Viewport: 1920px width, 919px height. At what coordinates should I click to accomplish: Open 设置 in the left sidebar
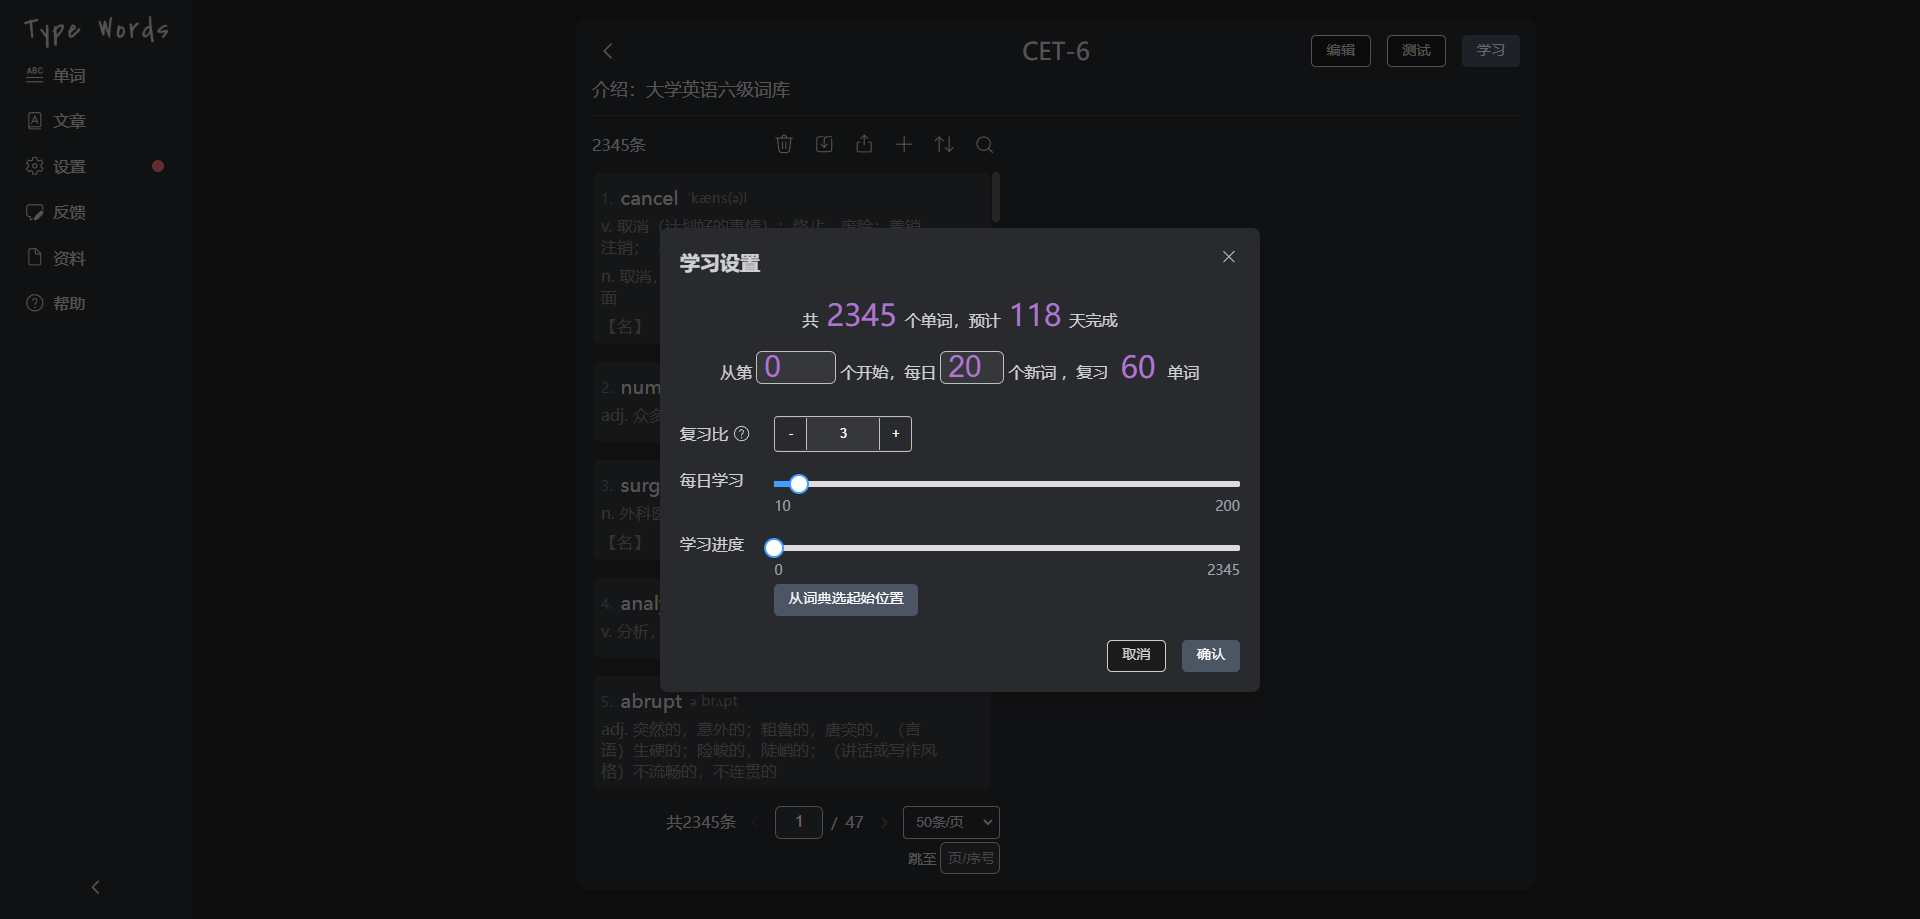pyautogui.click(x=69, y=167)
